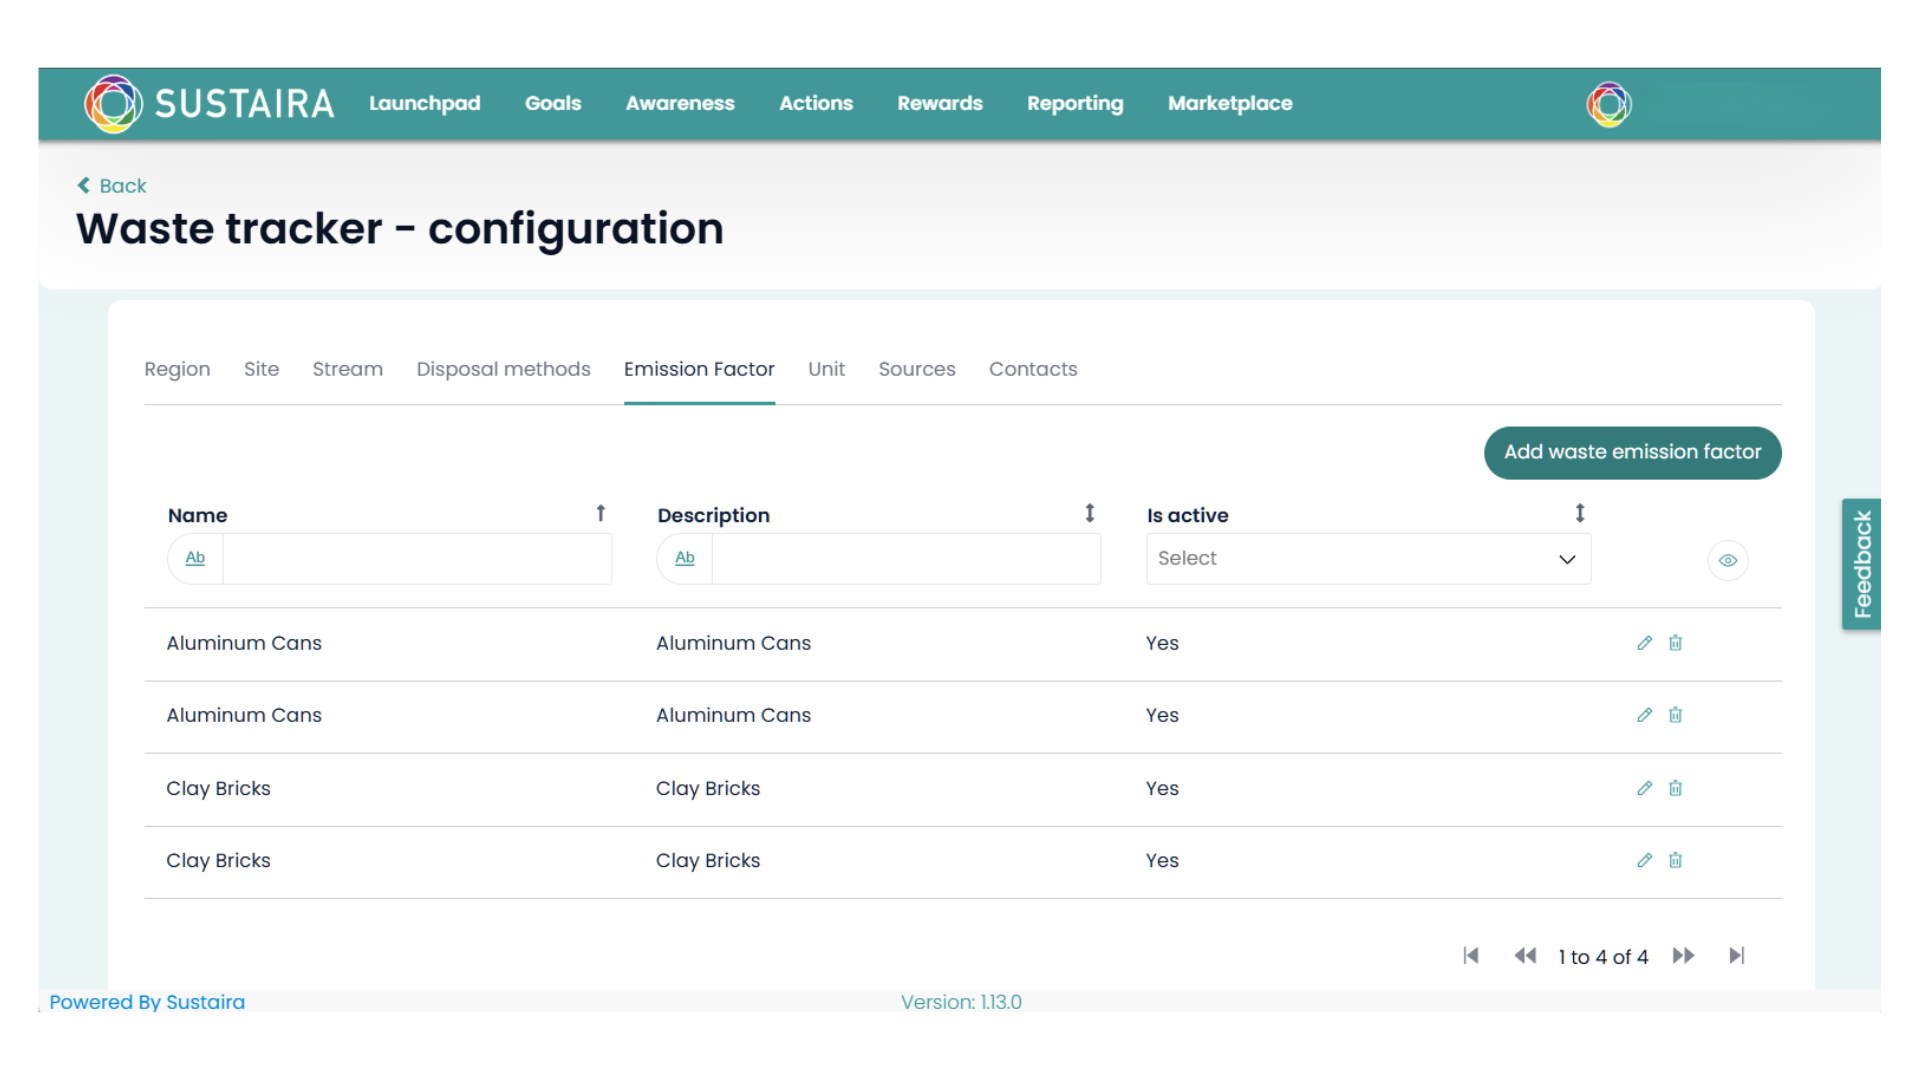Click inside the Description filter text field

click(x=903, y=558)
